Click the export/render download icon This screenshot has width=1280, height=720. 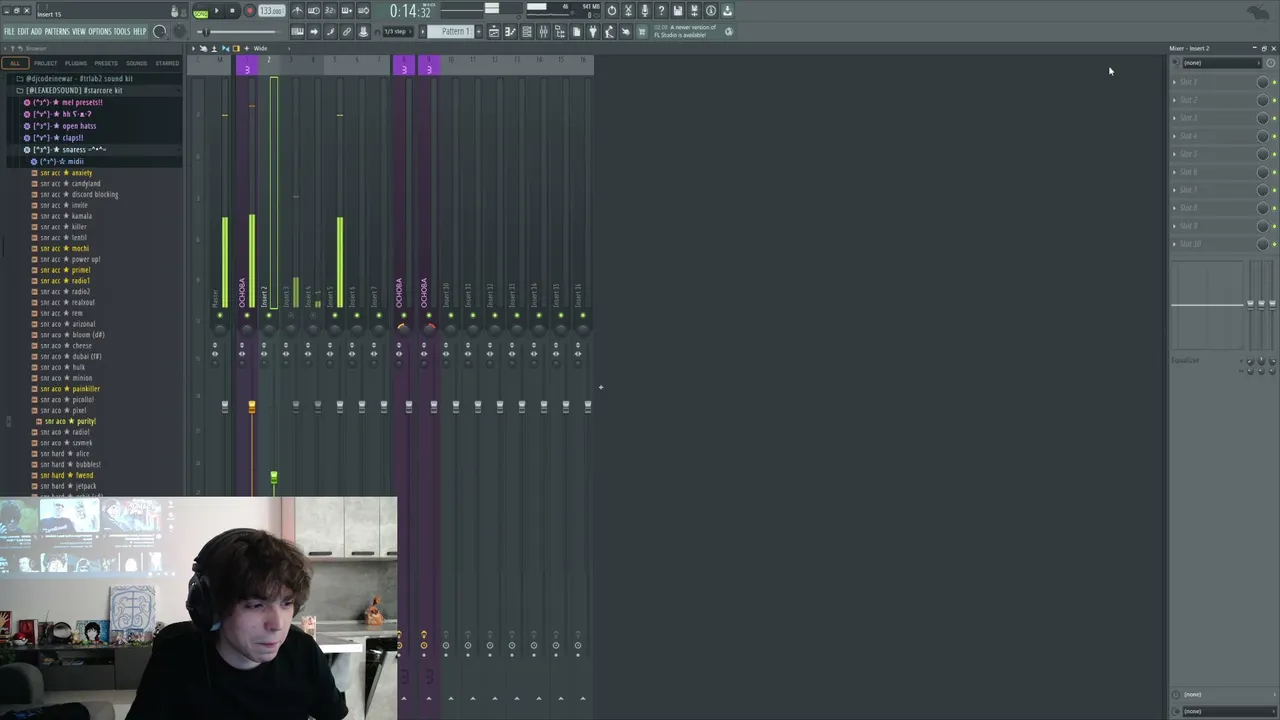pos(727,11)
